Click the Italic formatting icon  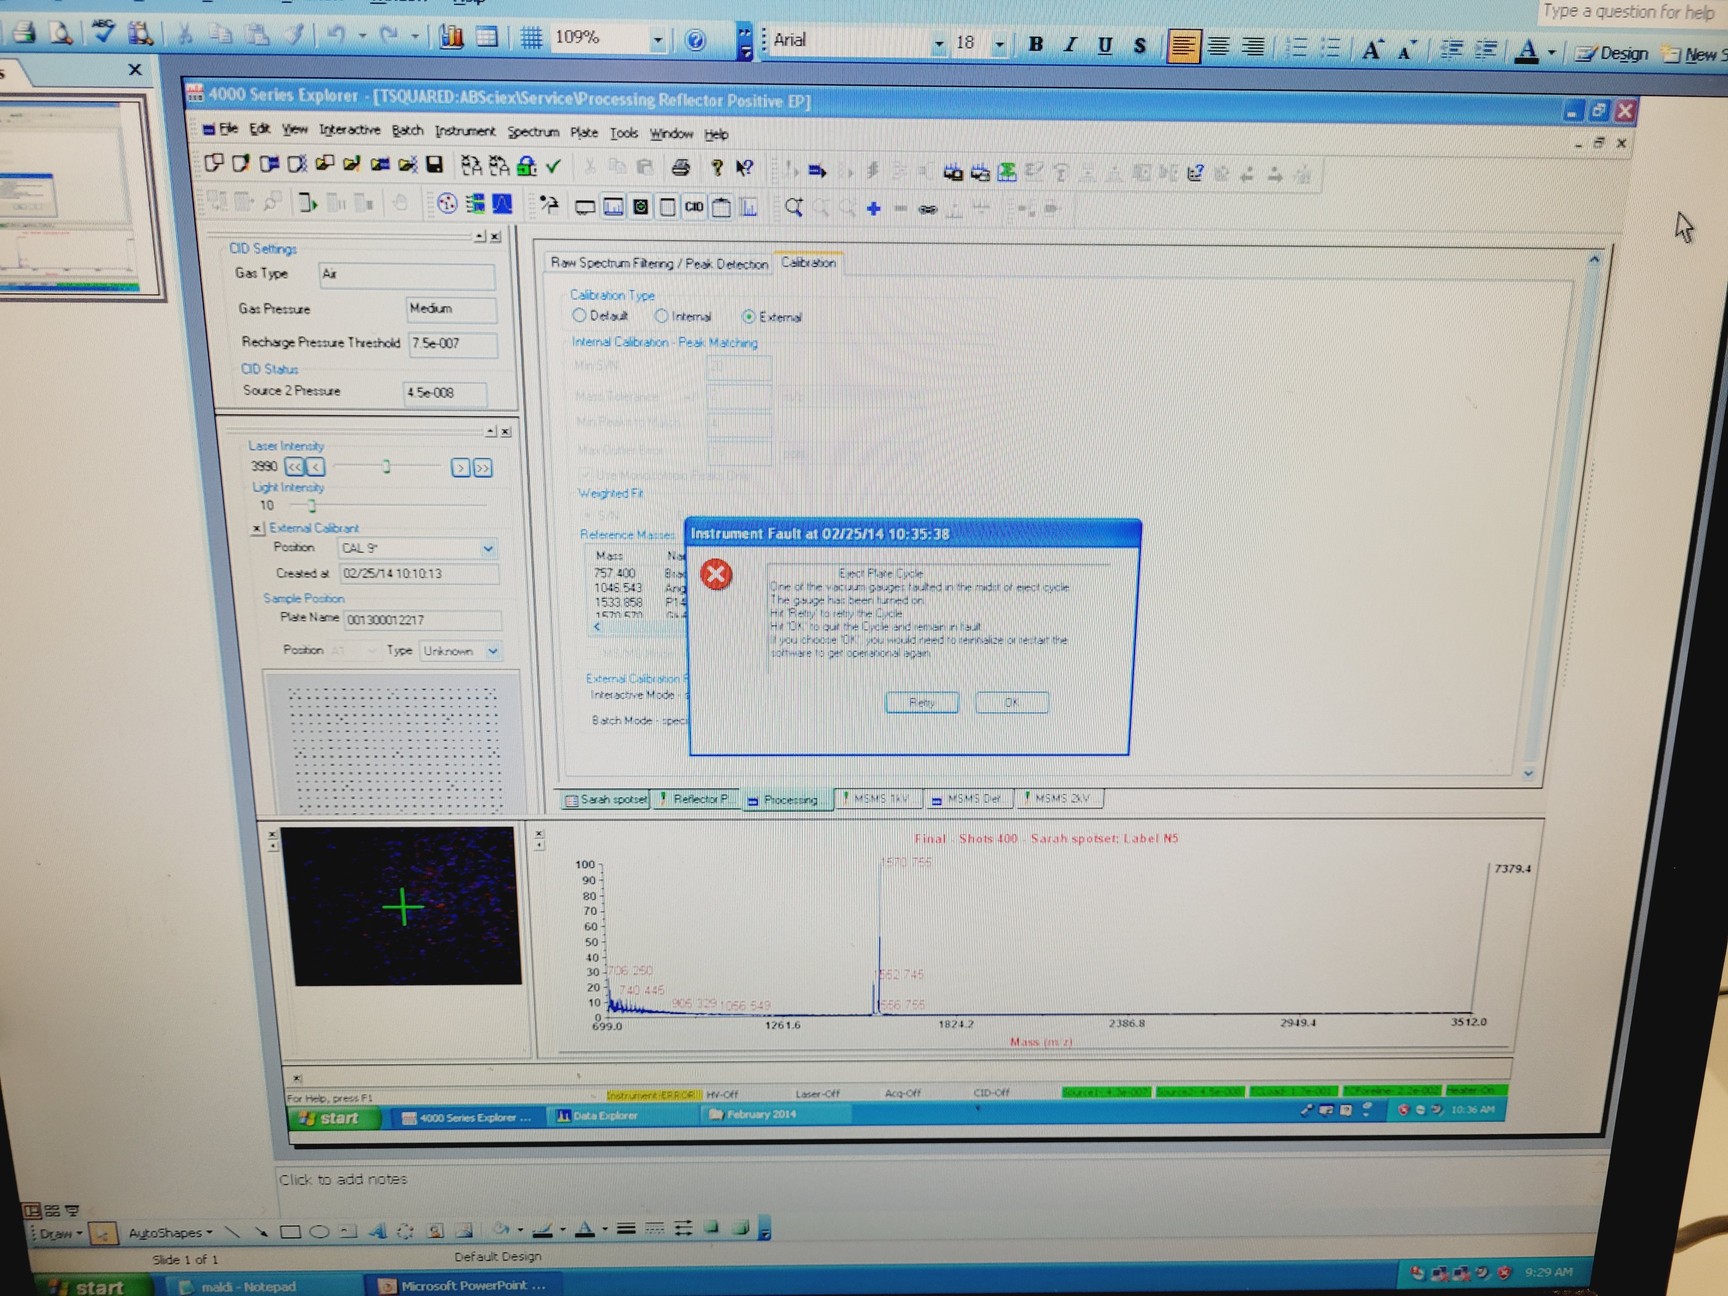click(1070, 45)
